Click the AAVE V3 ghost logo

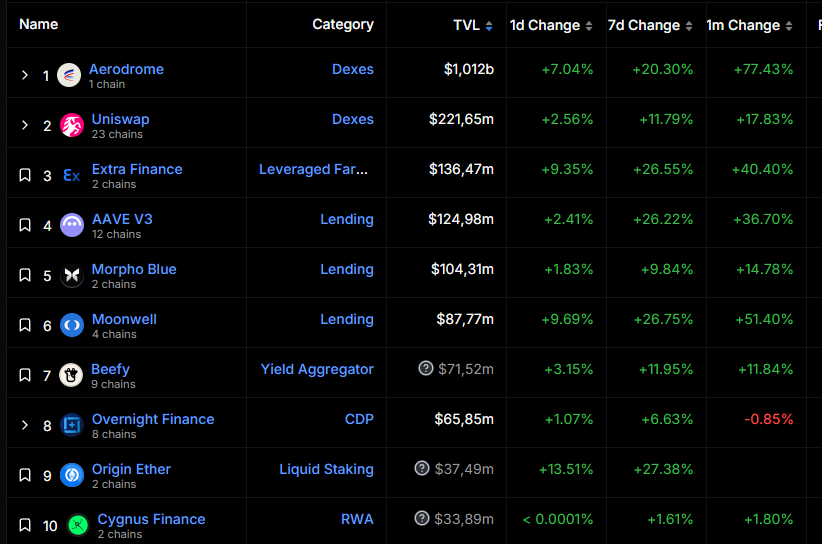[71, 225]
